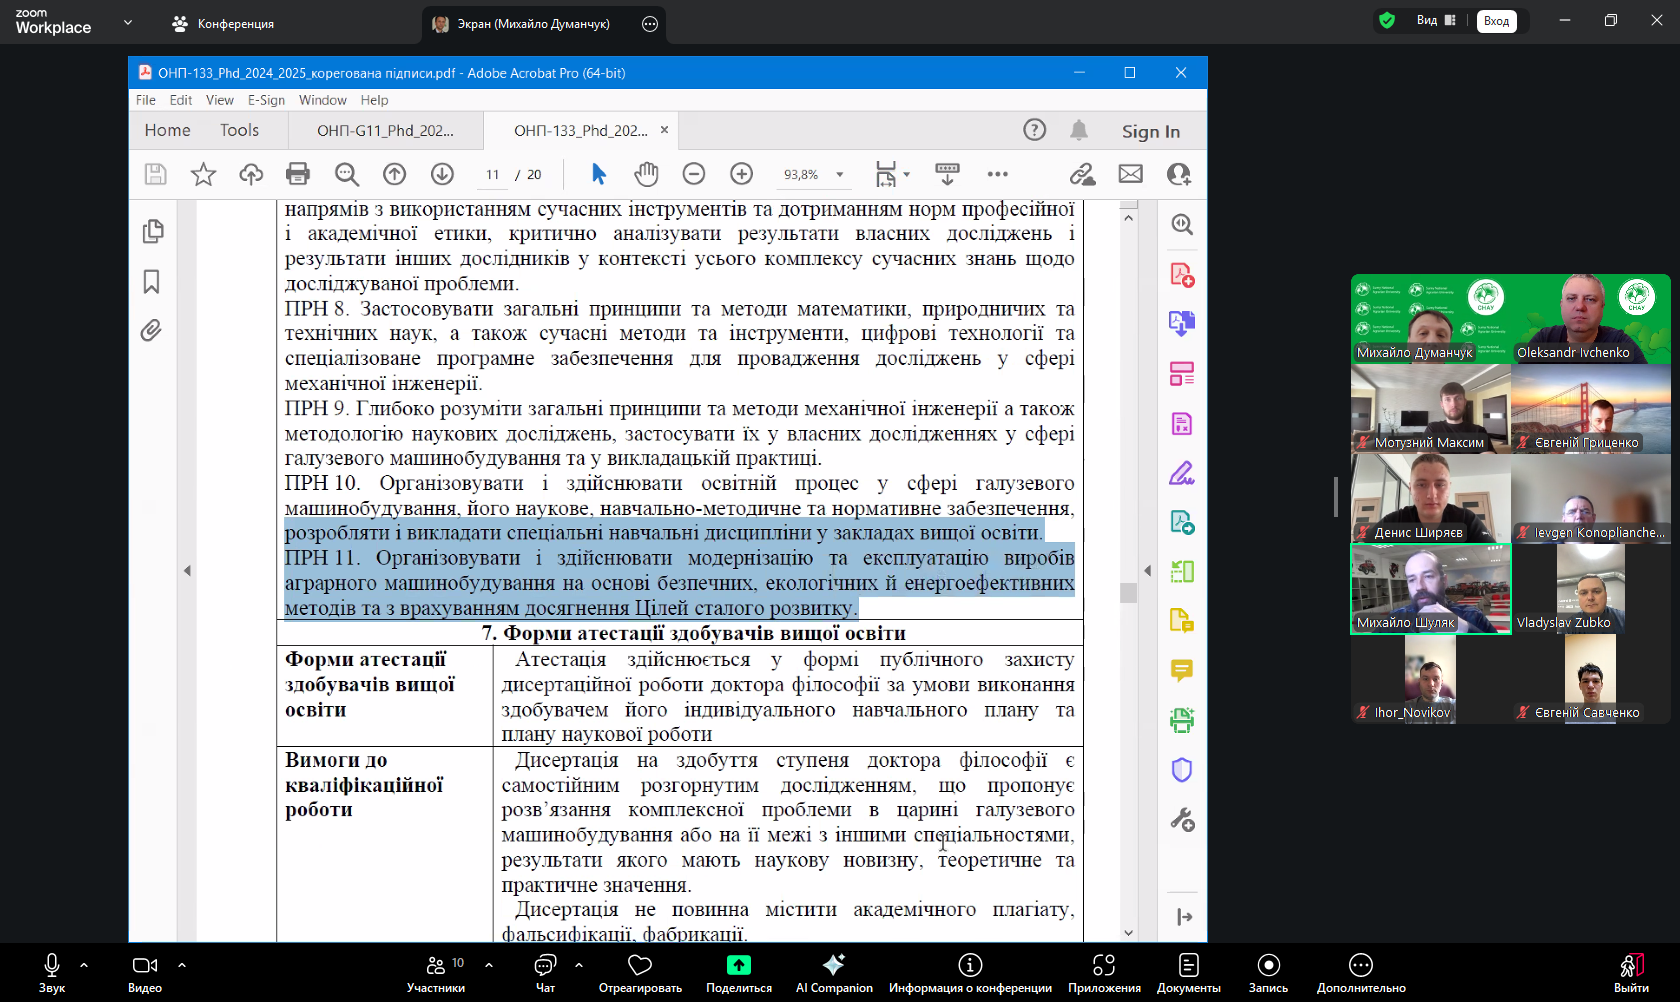Expand Zoom Workplace dropdown chevron

(x=128, y=22)
